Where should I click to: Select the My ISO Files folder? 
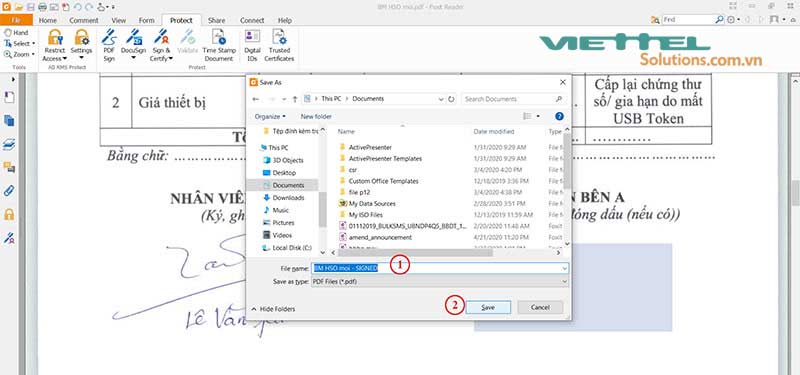tap(365, 215)
